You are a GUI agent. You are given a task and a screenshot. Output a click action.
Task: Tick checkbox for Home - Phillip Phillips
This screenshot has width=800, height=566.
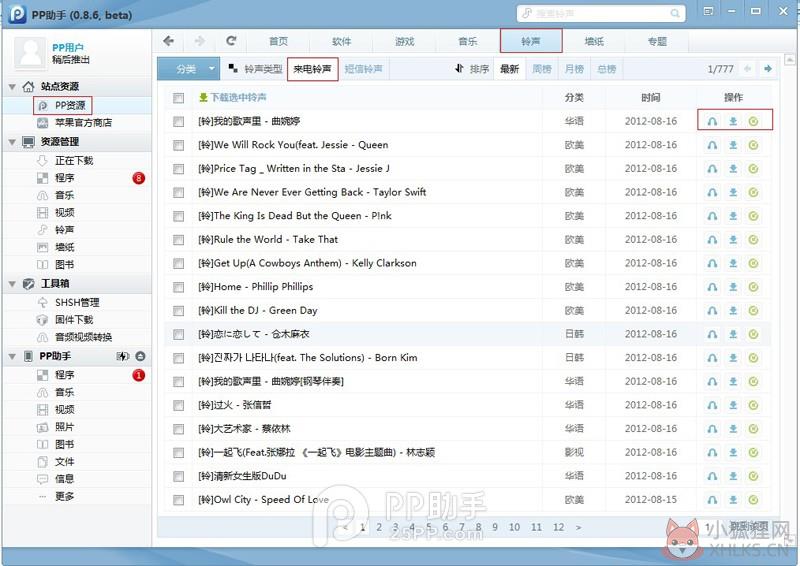178,287
